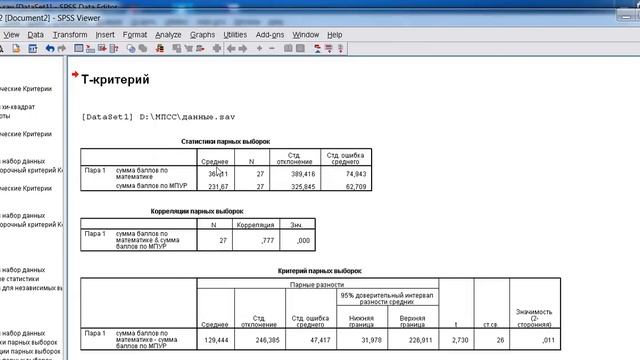Select the Критерий парных выборок table title
This screenshot has width=640, height=360.
click(320, 271)
